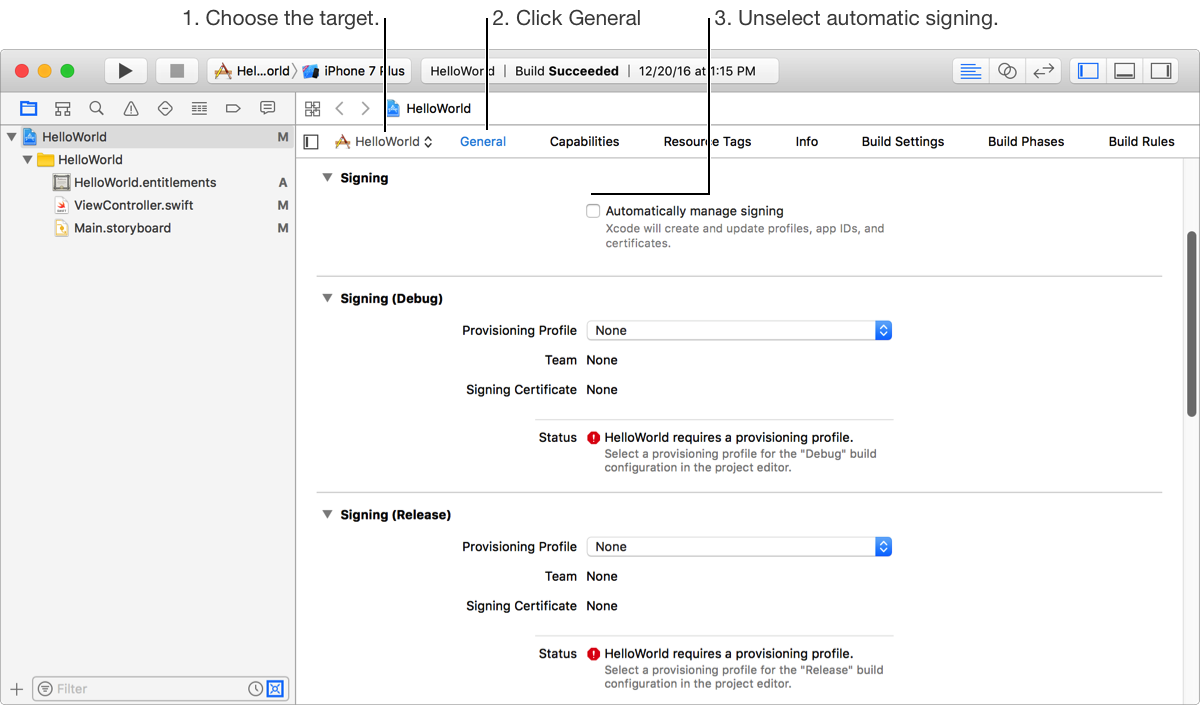Screen dimensions: 1200x705
Task: Enable Automatically manage signing checkbox
Action: [593, 211]
